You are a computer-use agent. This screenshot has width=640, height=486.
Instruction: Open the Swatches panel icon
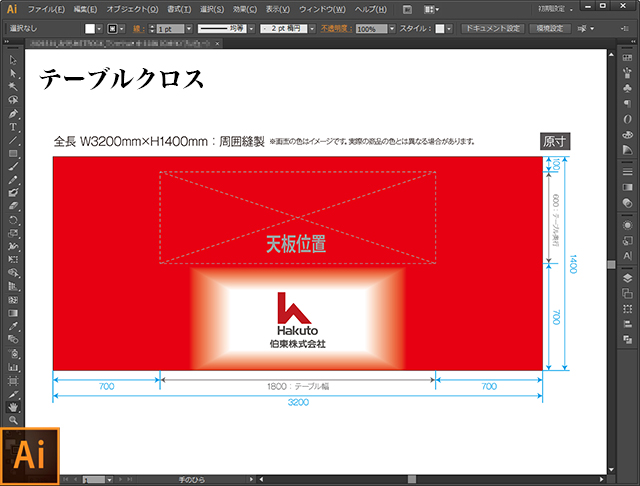click(627, 58)
